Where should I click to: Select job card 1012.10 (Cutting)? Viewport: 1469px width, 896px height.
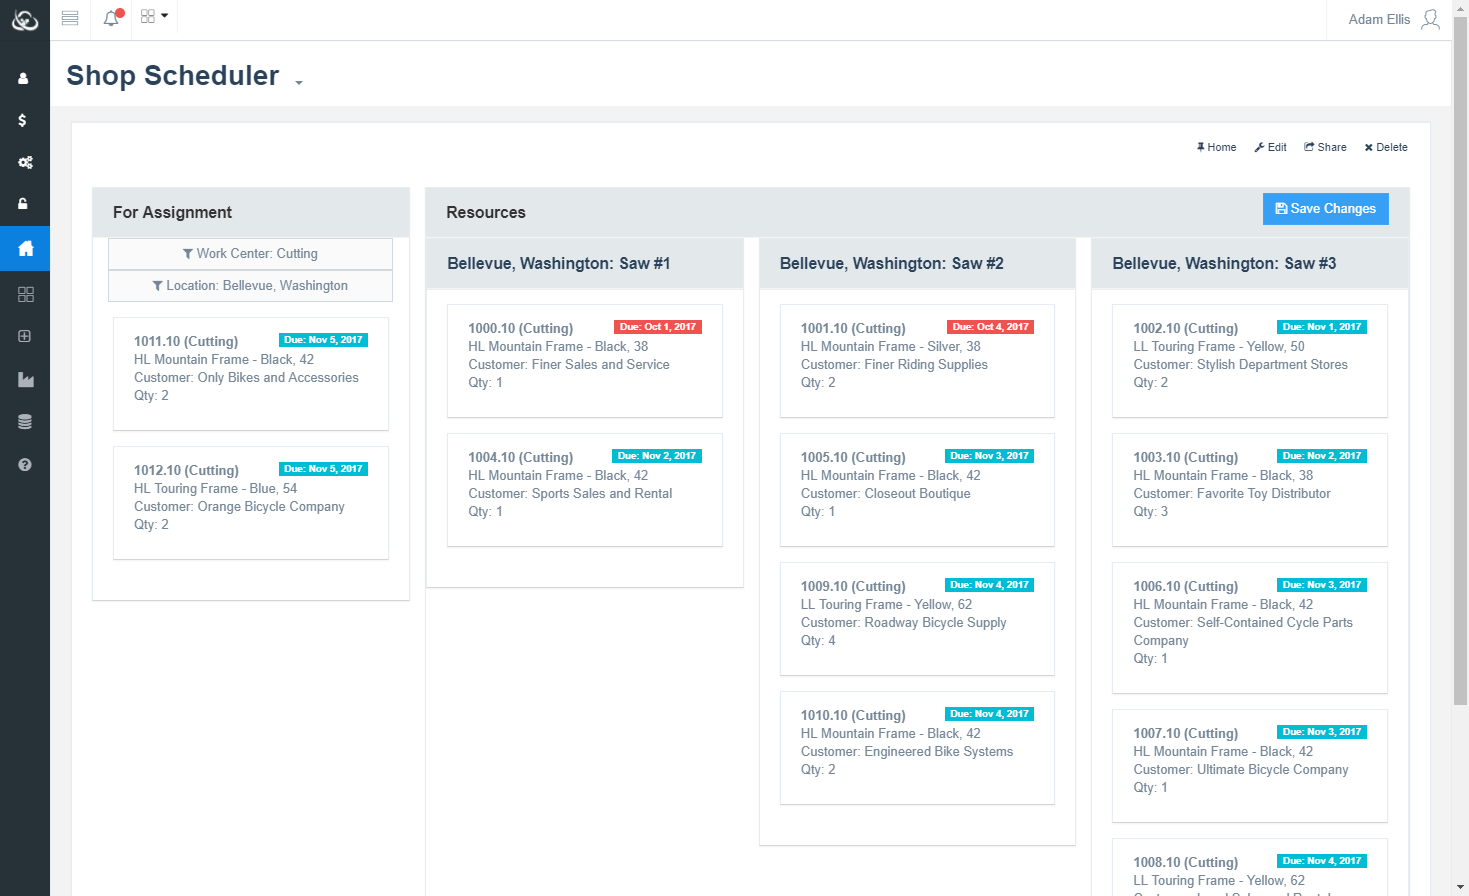click(251, 503)
